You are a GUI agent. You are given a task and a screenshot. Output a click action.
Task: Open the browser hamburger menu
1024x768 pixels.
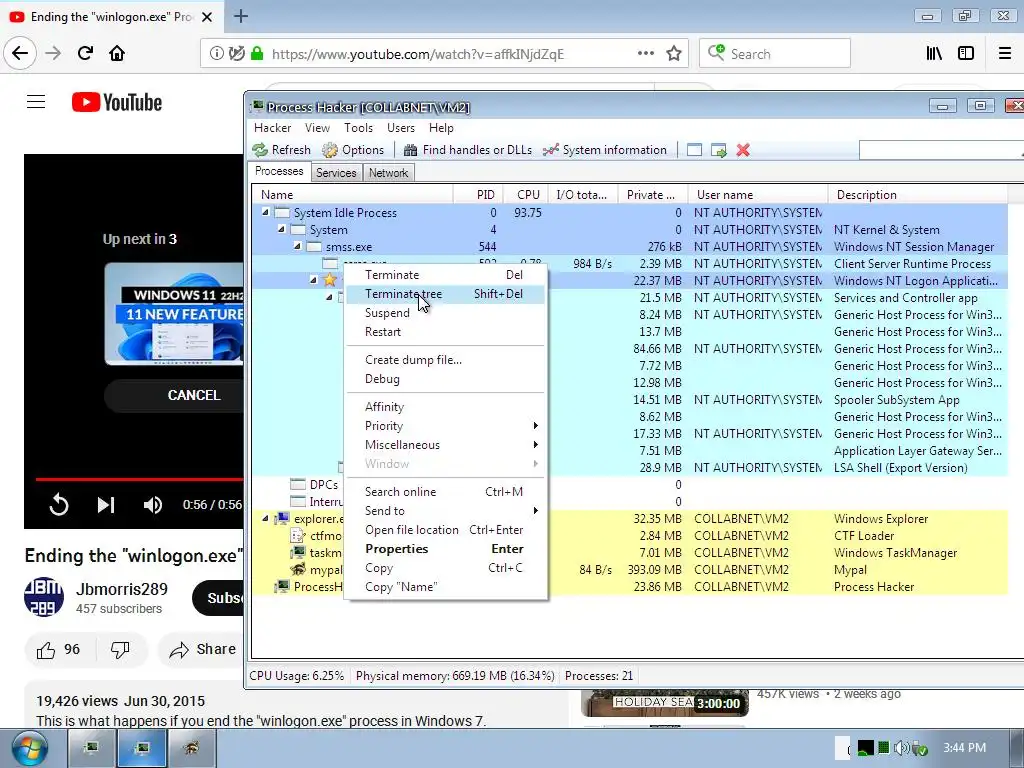[1005, 54]
